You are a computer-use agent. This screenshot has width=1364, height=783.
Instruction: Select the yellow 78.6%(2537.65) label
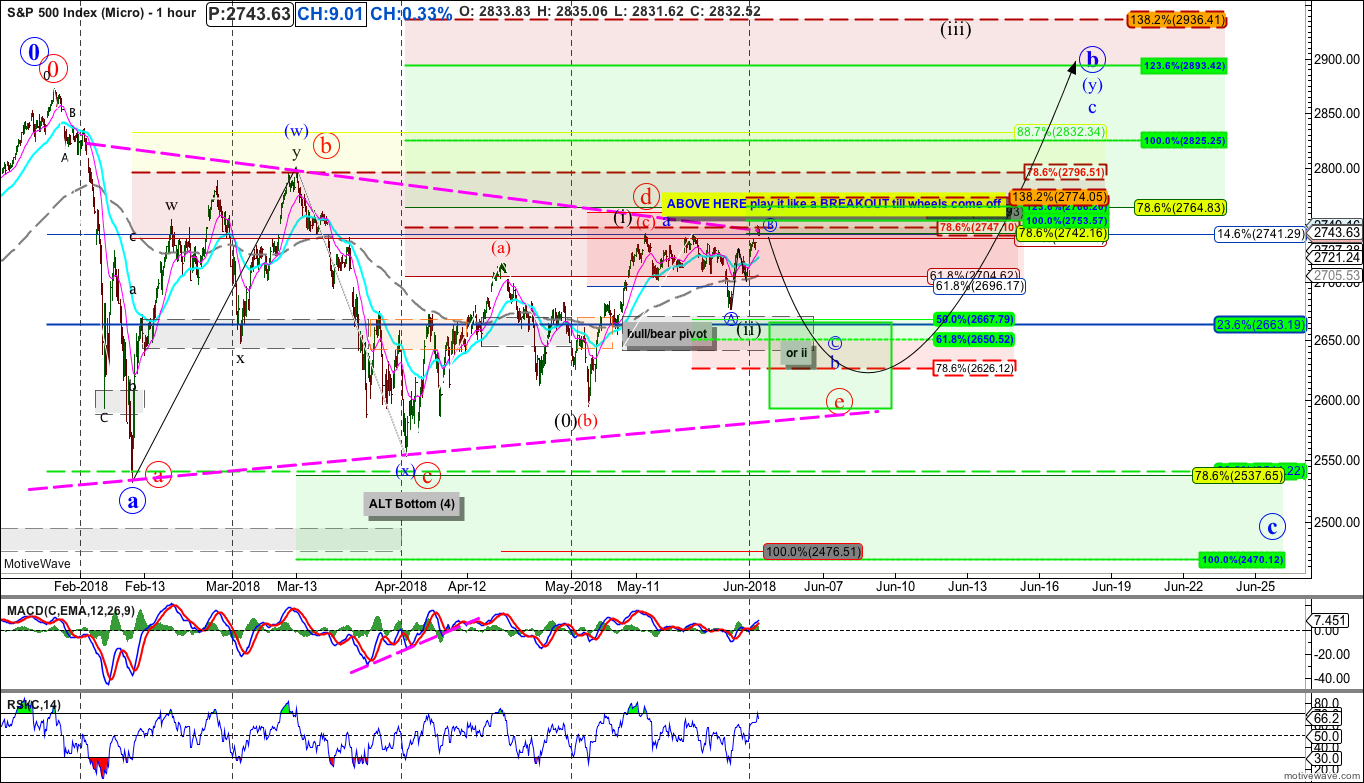[1240, 476]
